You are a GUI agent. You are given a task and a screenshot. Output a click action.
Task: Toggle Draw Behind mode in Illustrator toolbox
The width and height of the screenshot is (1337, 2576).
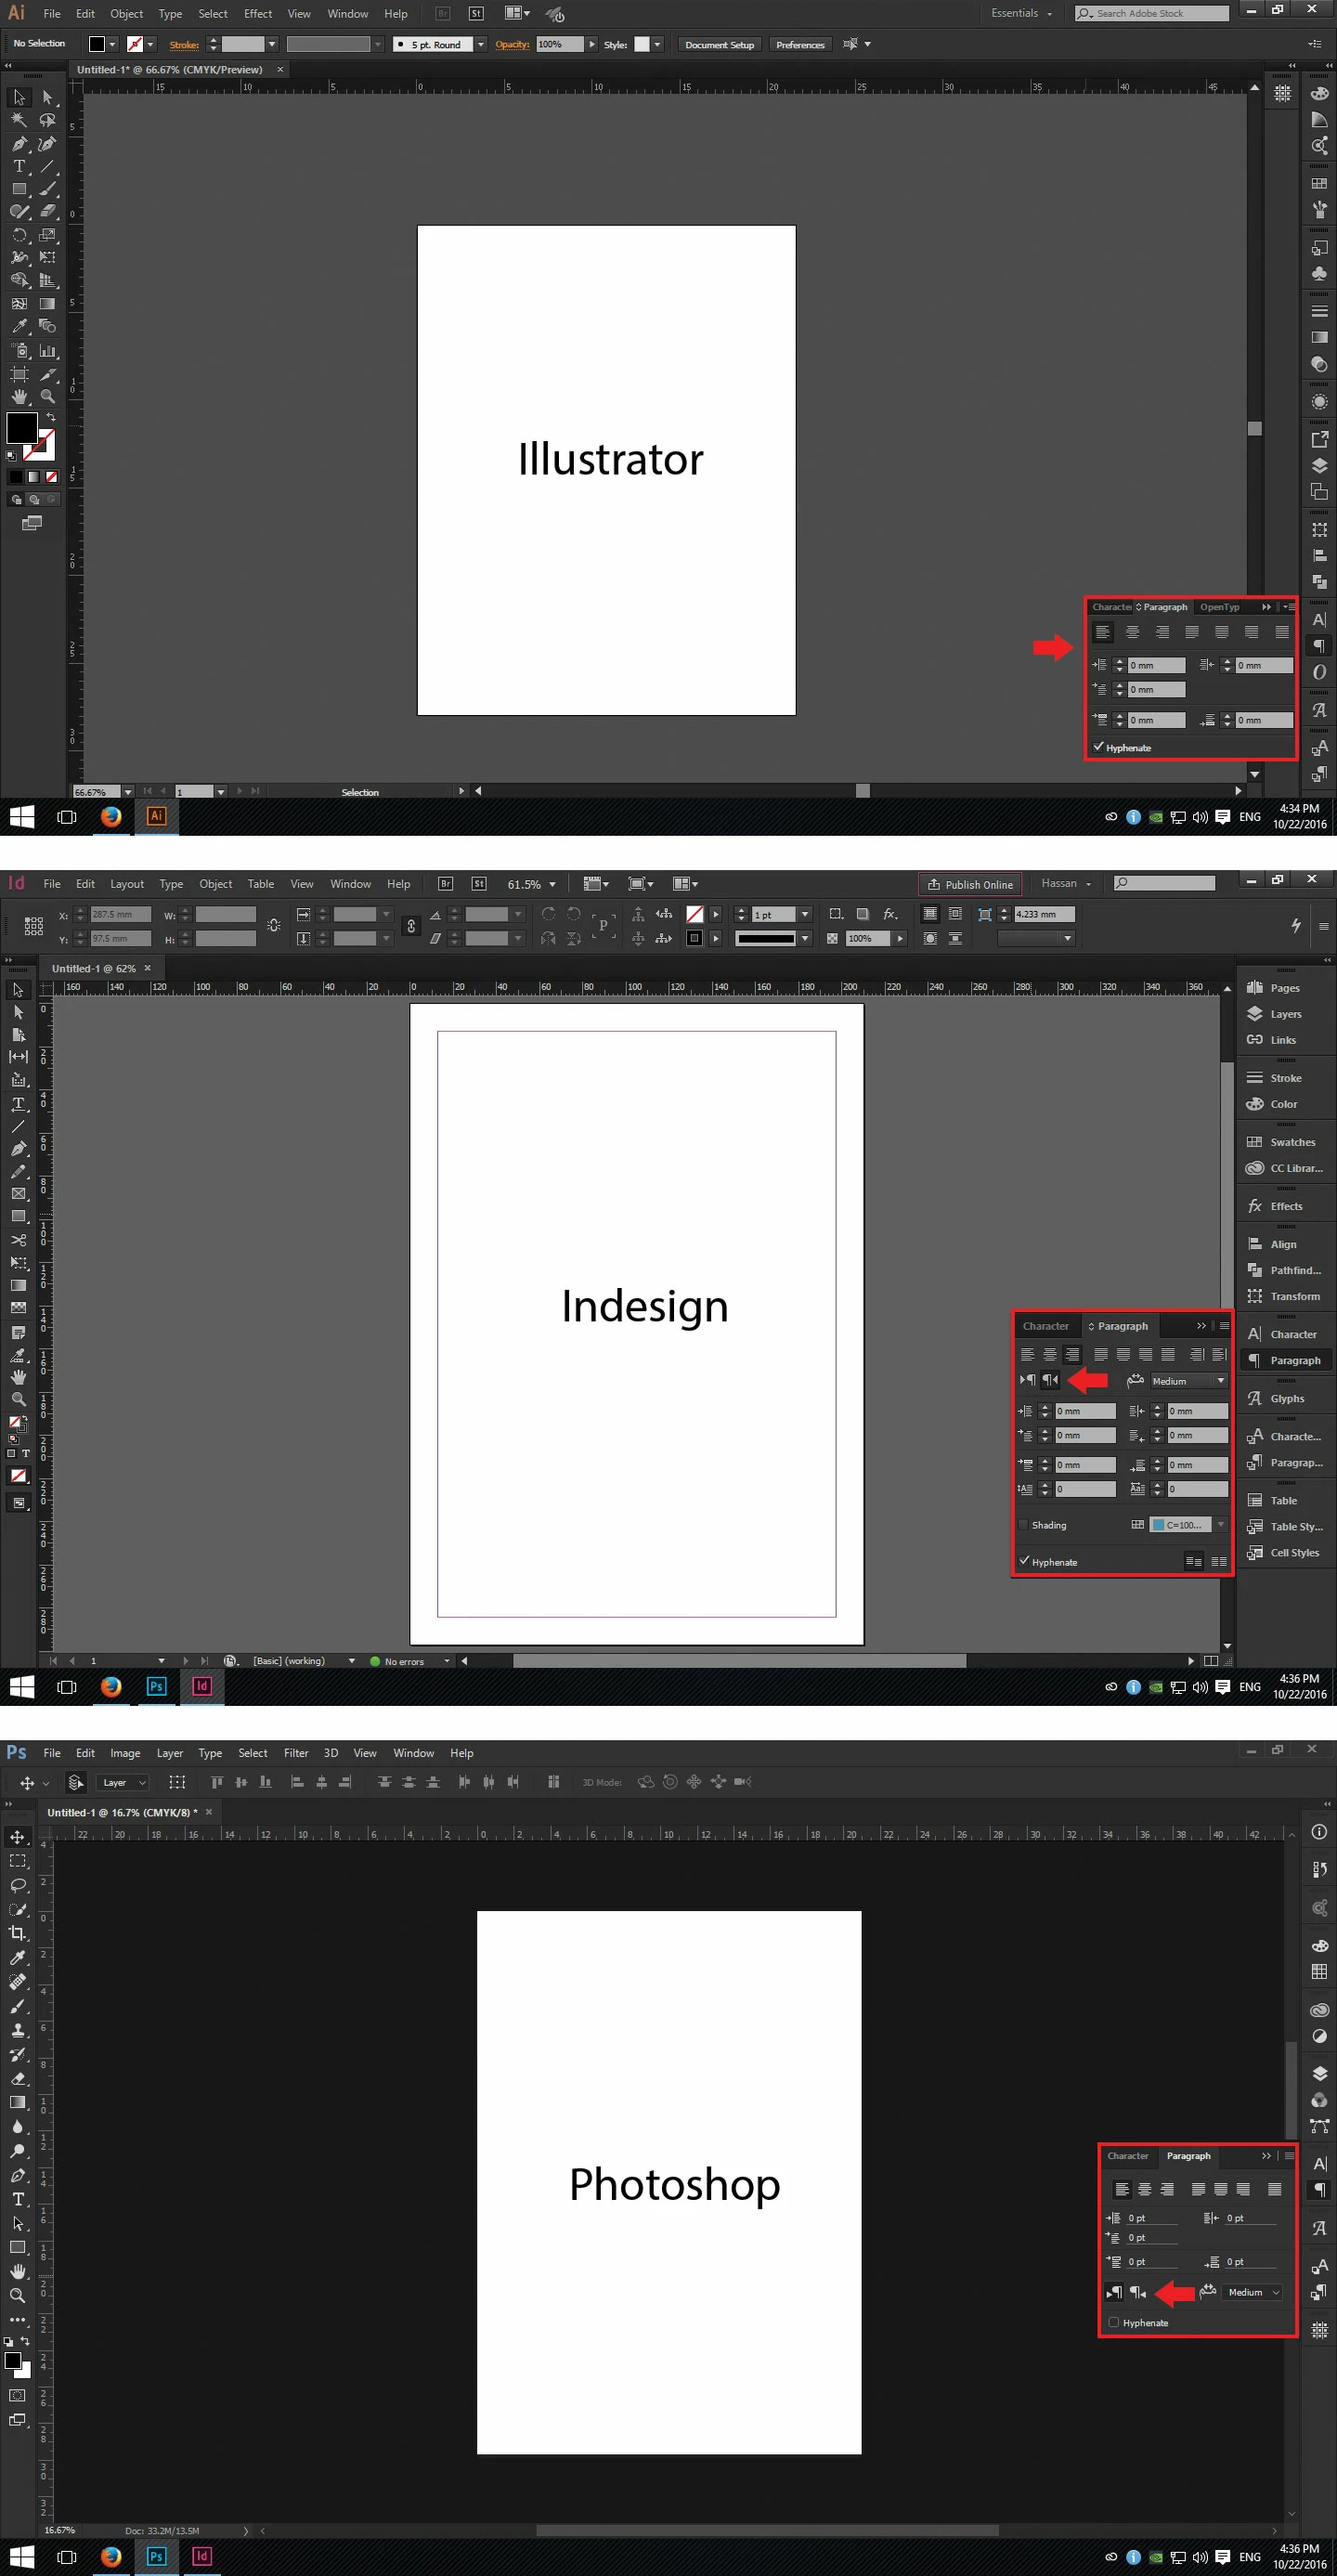(x=34, y=499)
